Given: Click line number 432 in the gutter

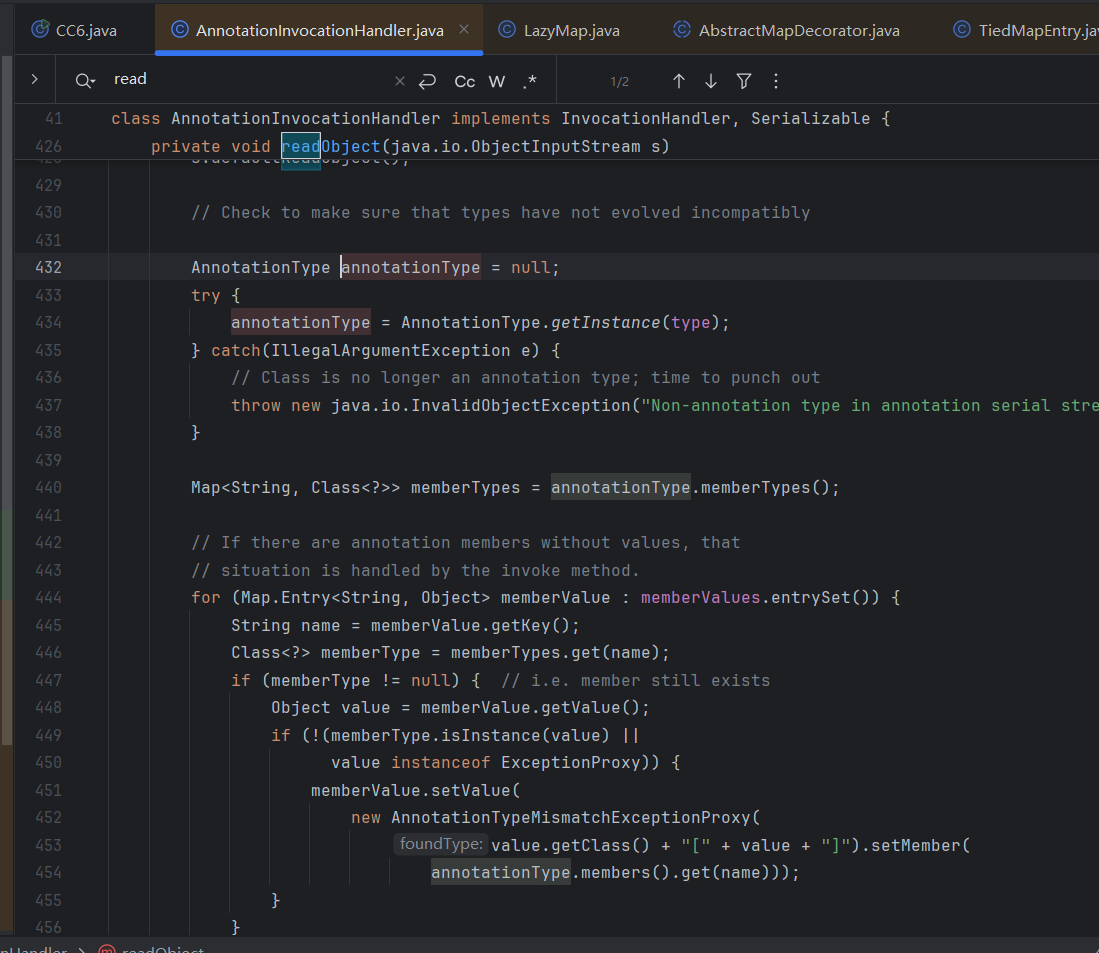Looking at the screenshot, I should coord(48,268).
